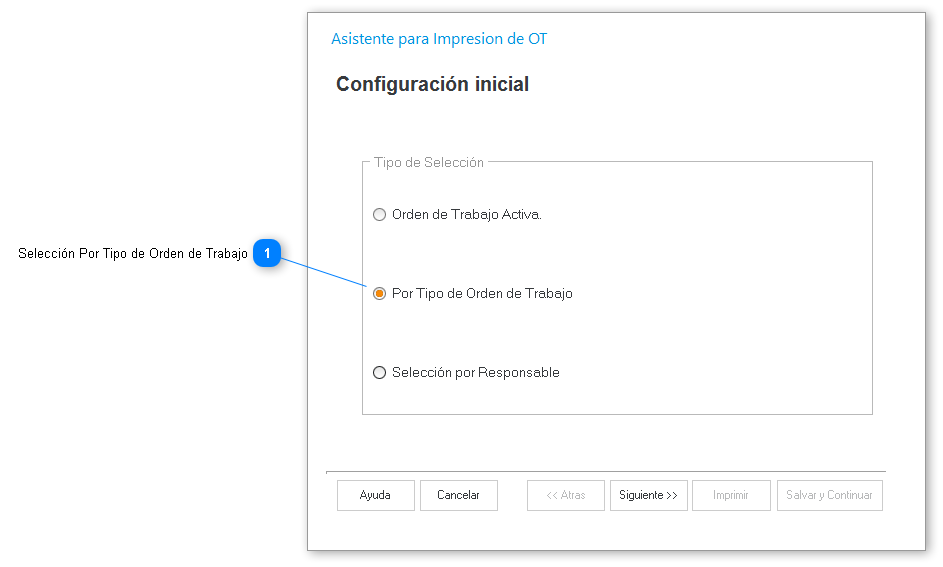Click the Cancelar button
The width and height of the screenshot is (943, 567).
[458, 495]
